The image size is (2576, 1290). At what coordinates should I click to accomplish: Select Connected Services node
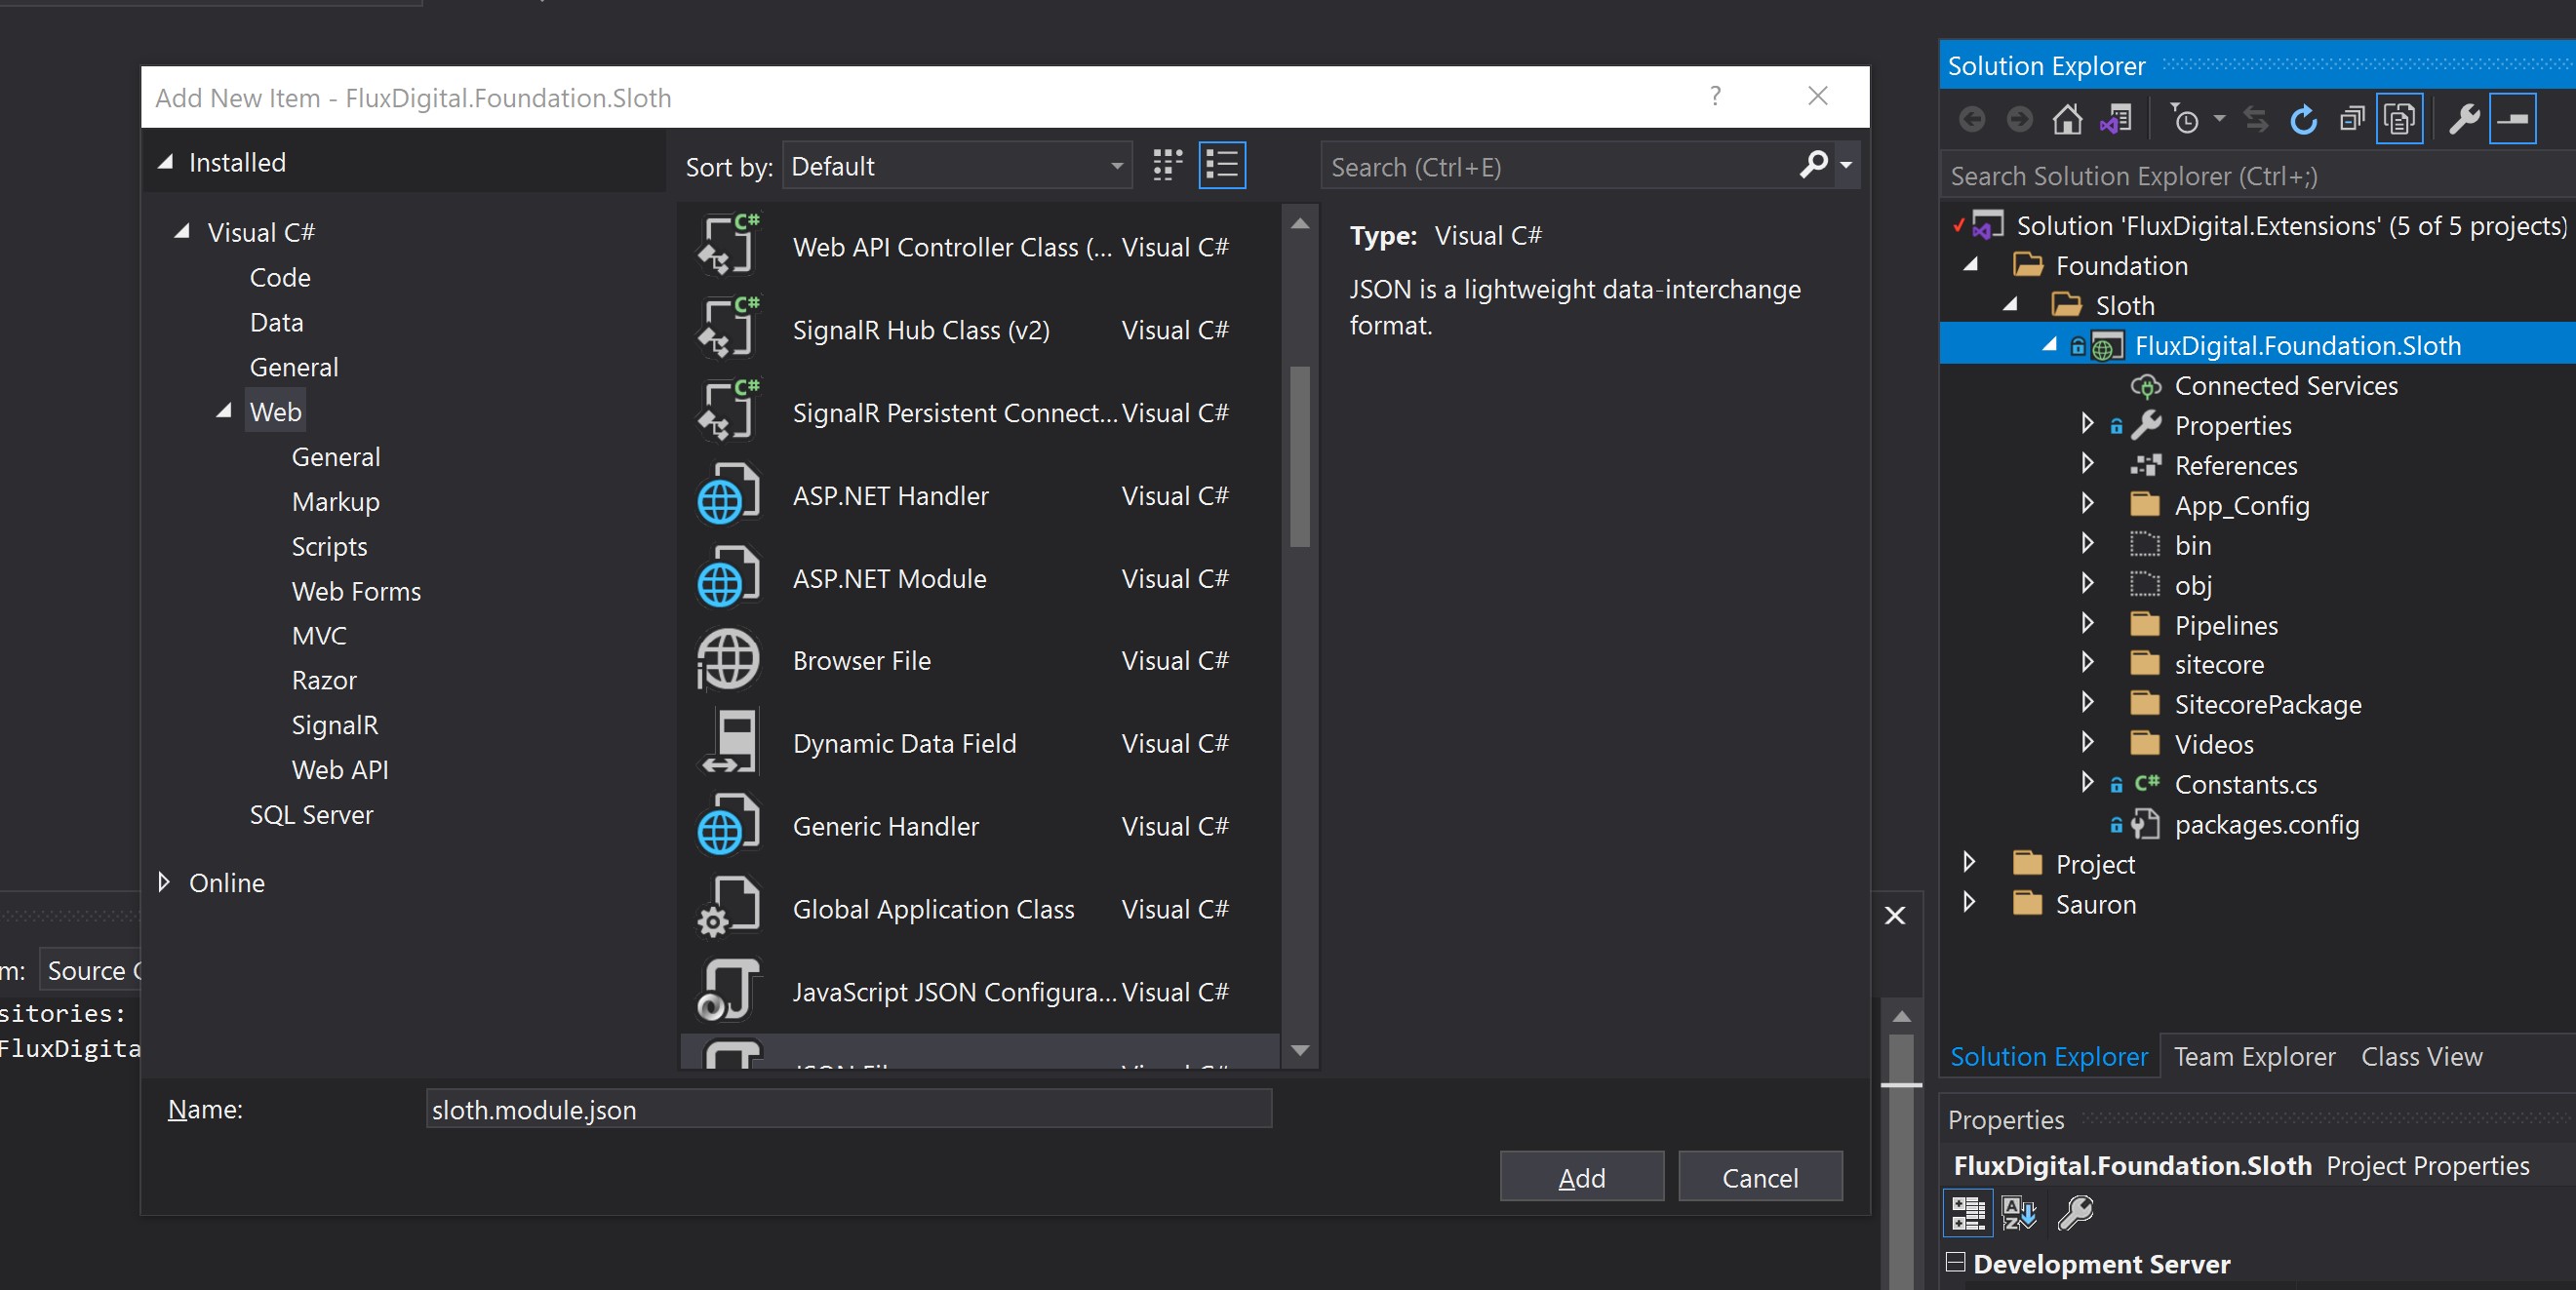coord(2285,385)
